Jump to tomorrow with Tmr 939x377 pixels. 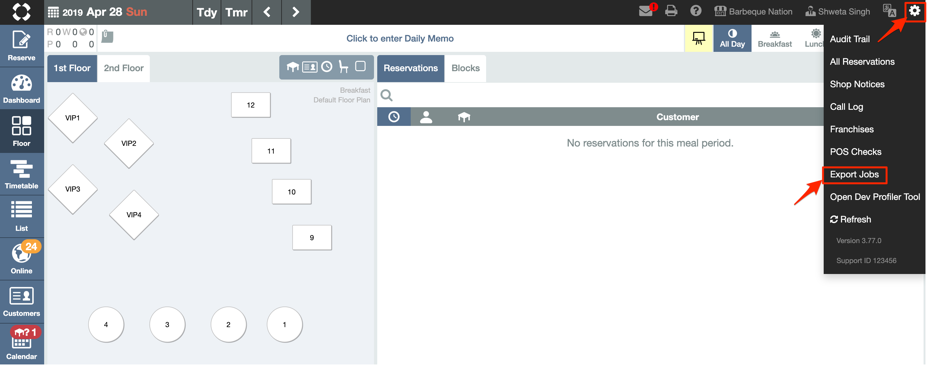pos(237,12)
